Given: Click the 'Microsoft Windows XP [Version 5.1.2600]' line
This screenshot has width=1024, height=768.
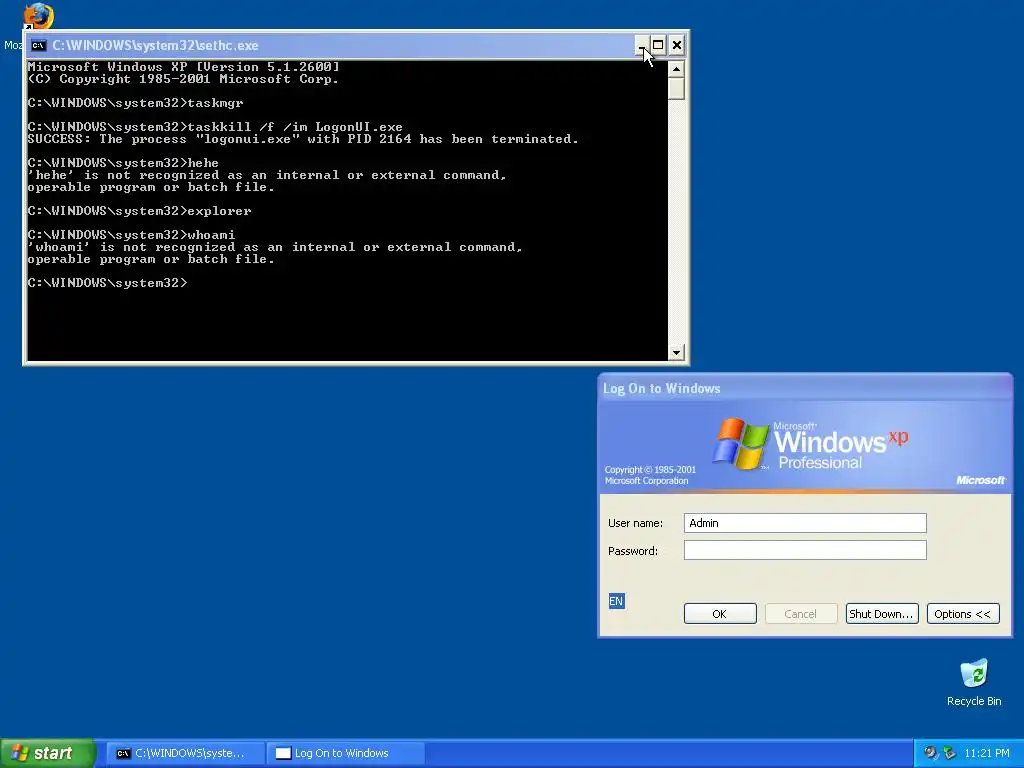Looking at the screenshot, I should (x=184, y=67).
